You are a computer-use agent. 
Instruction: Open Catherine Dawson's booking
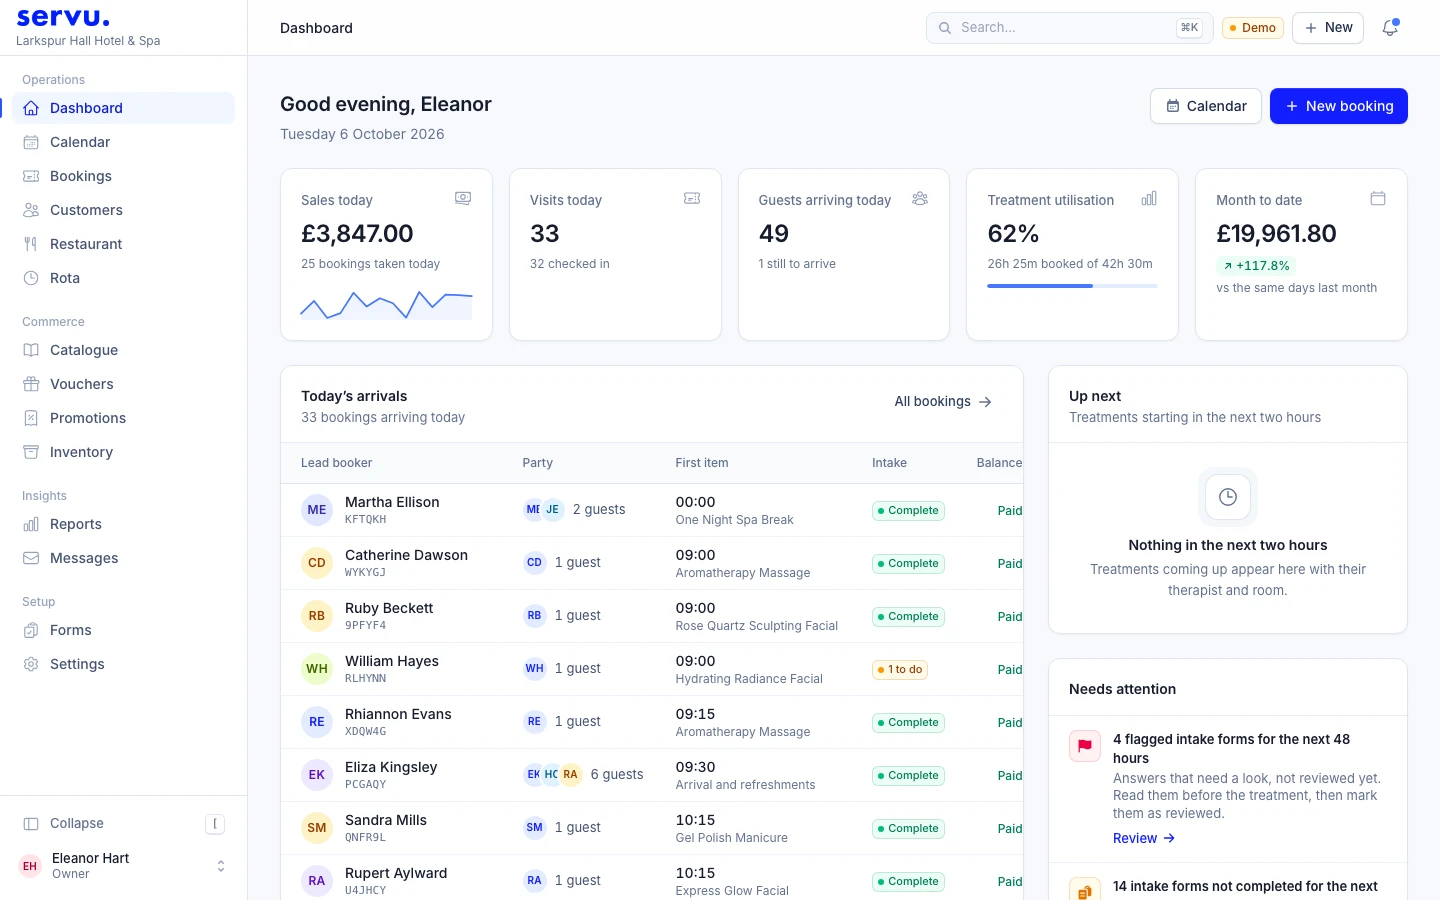click(652, 563)
